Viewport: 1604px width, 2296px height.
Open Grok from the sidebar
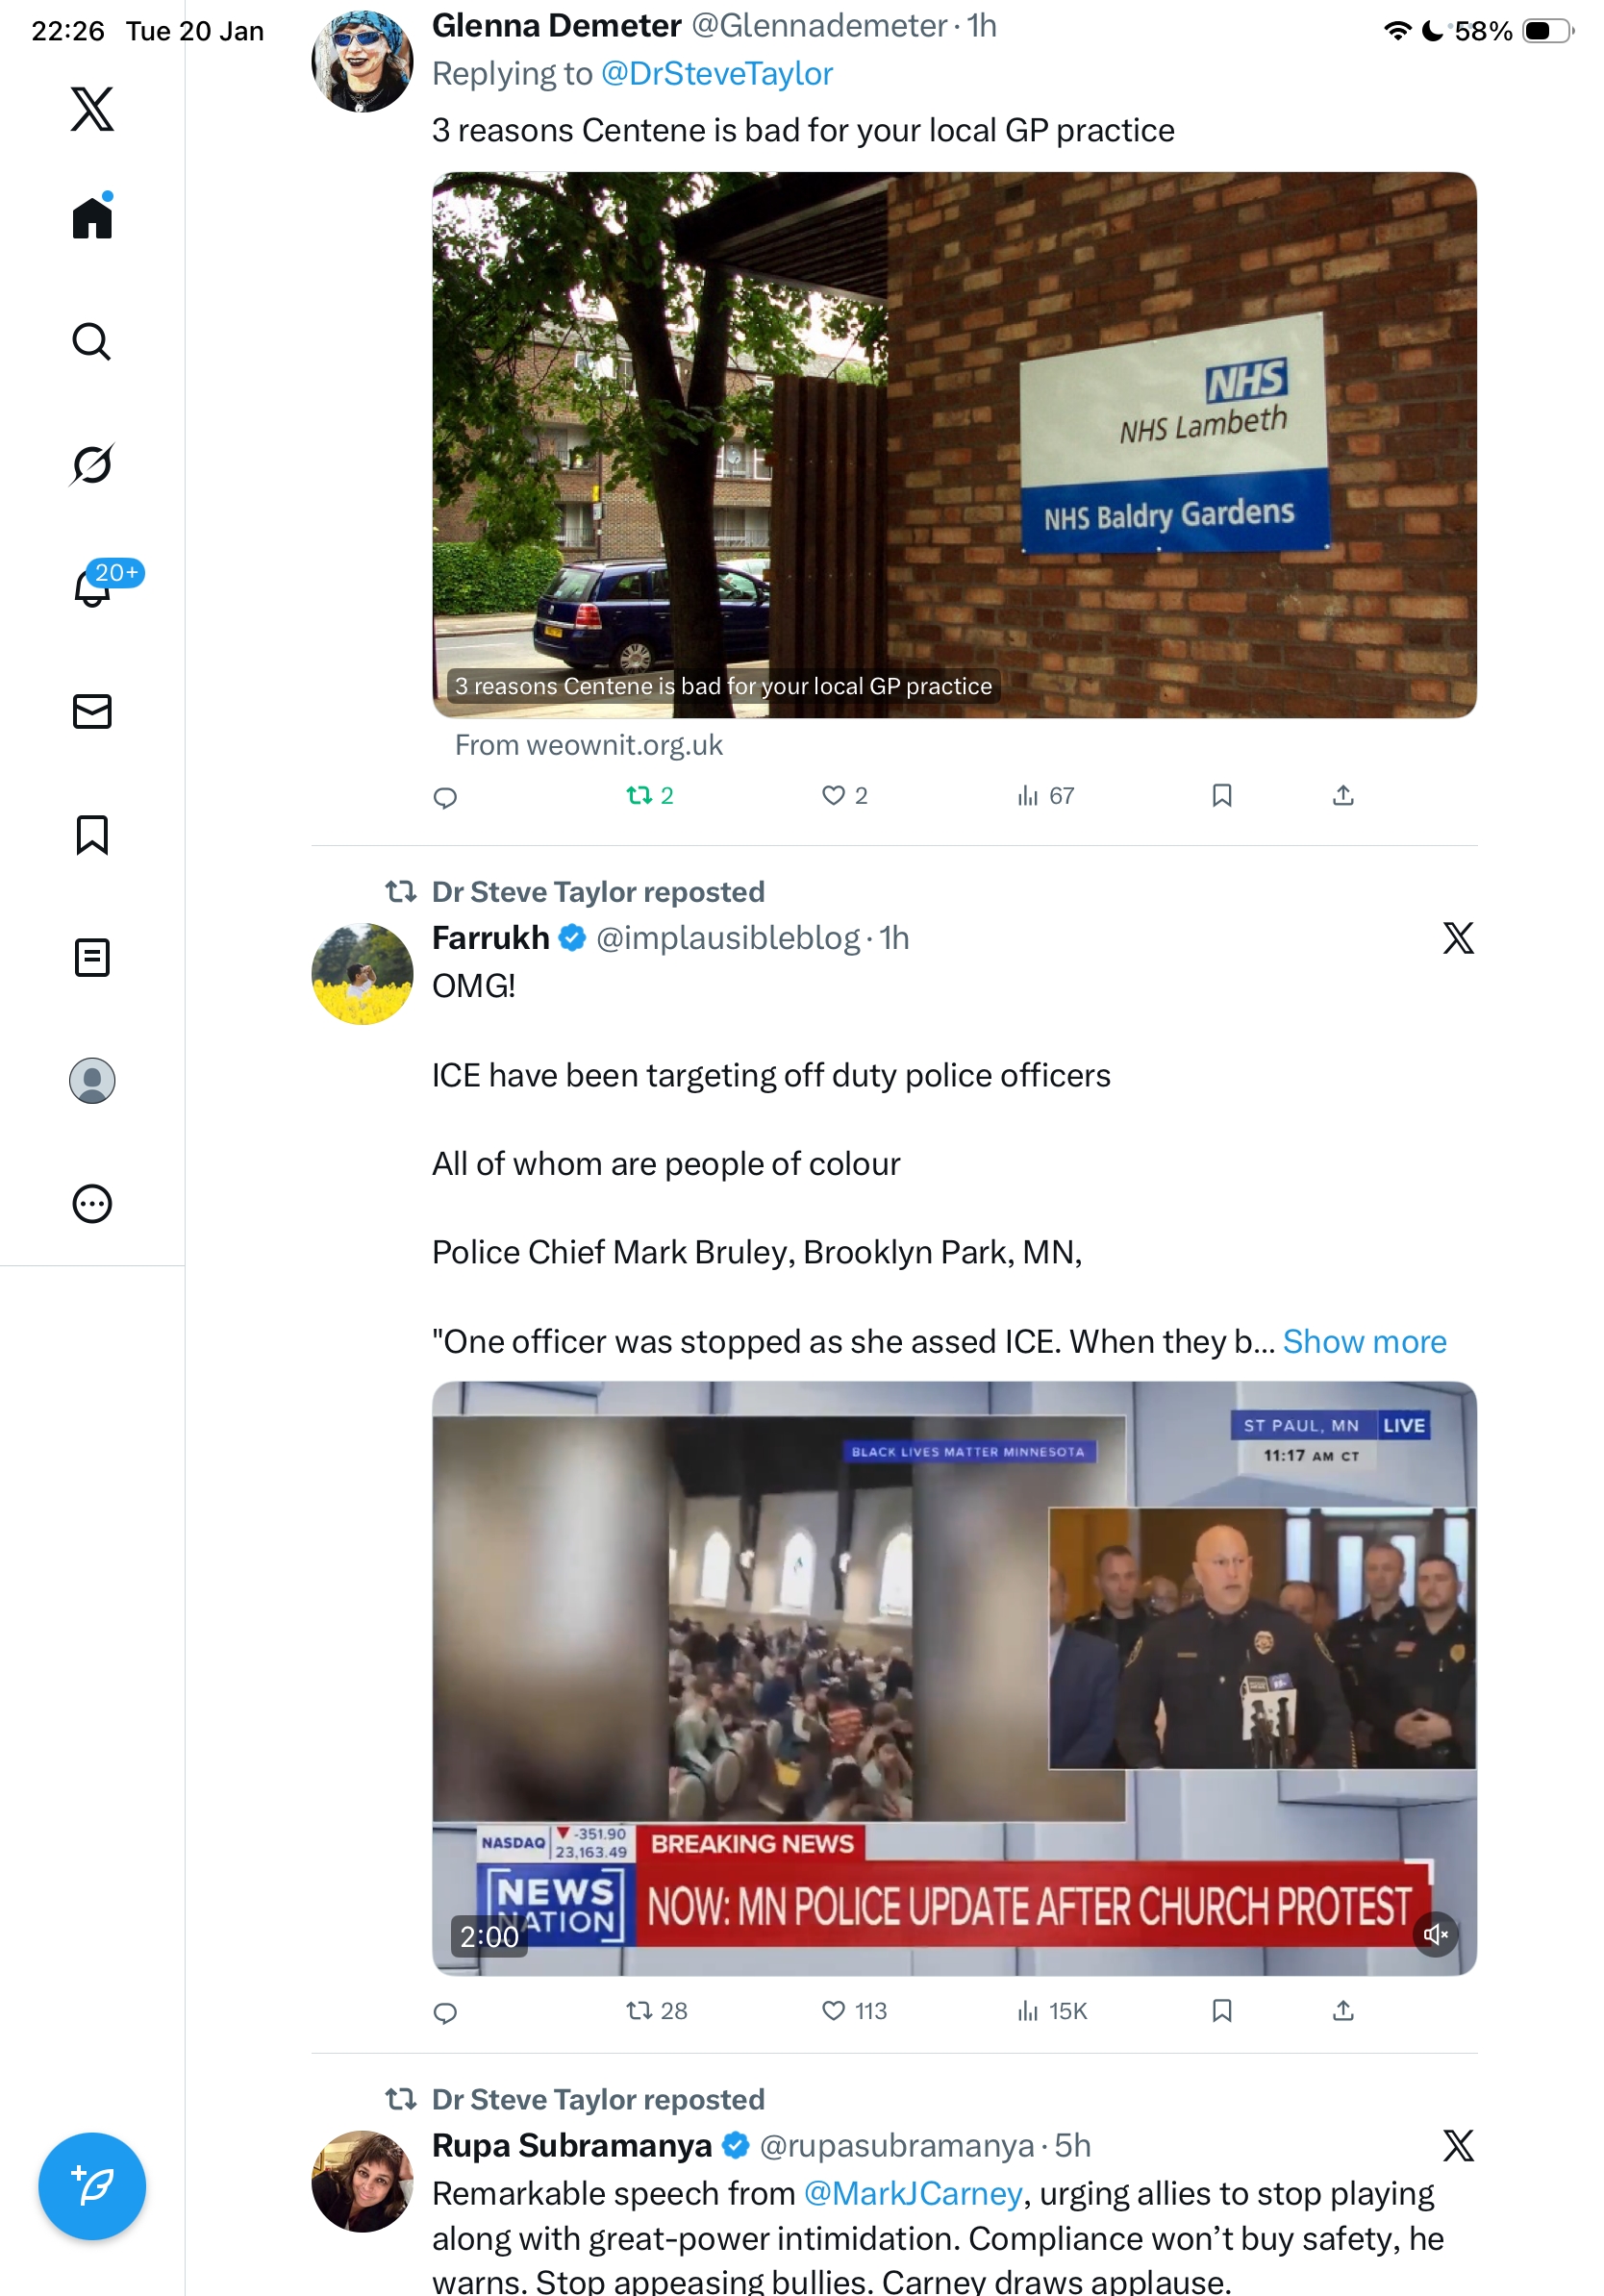pyautogui.click(x=92, y=464)
